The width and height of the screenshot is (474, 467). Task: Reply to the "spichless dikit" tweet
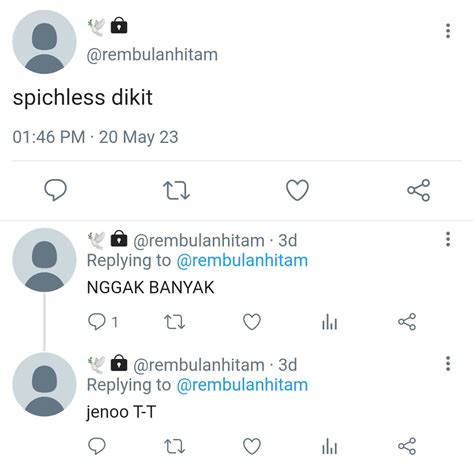point(55,190)
